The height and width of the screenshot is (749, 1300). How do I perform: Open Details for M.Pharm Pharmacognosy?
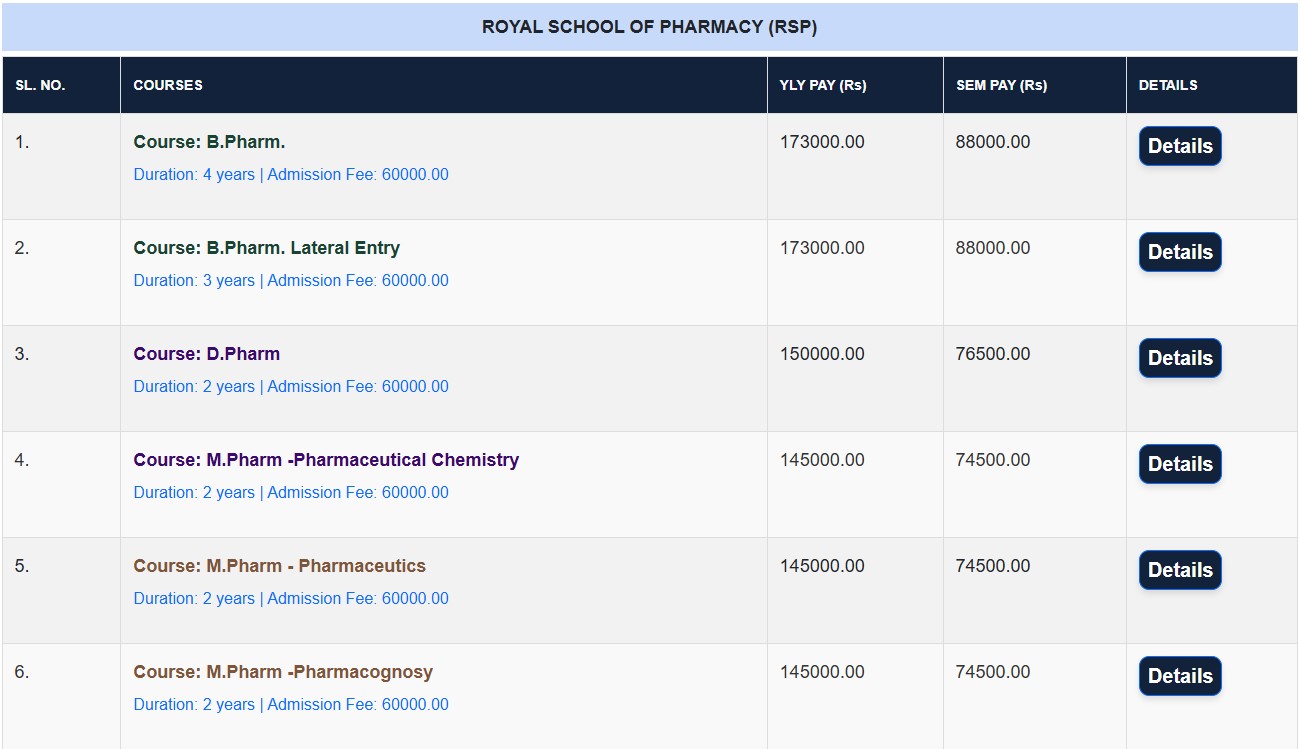[1180, 676]
